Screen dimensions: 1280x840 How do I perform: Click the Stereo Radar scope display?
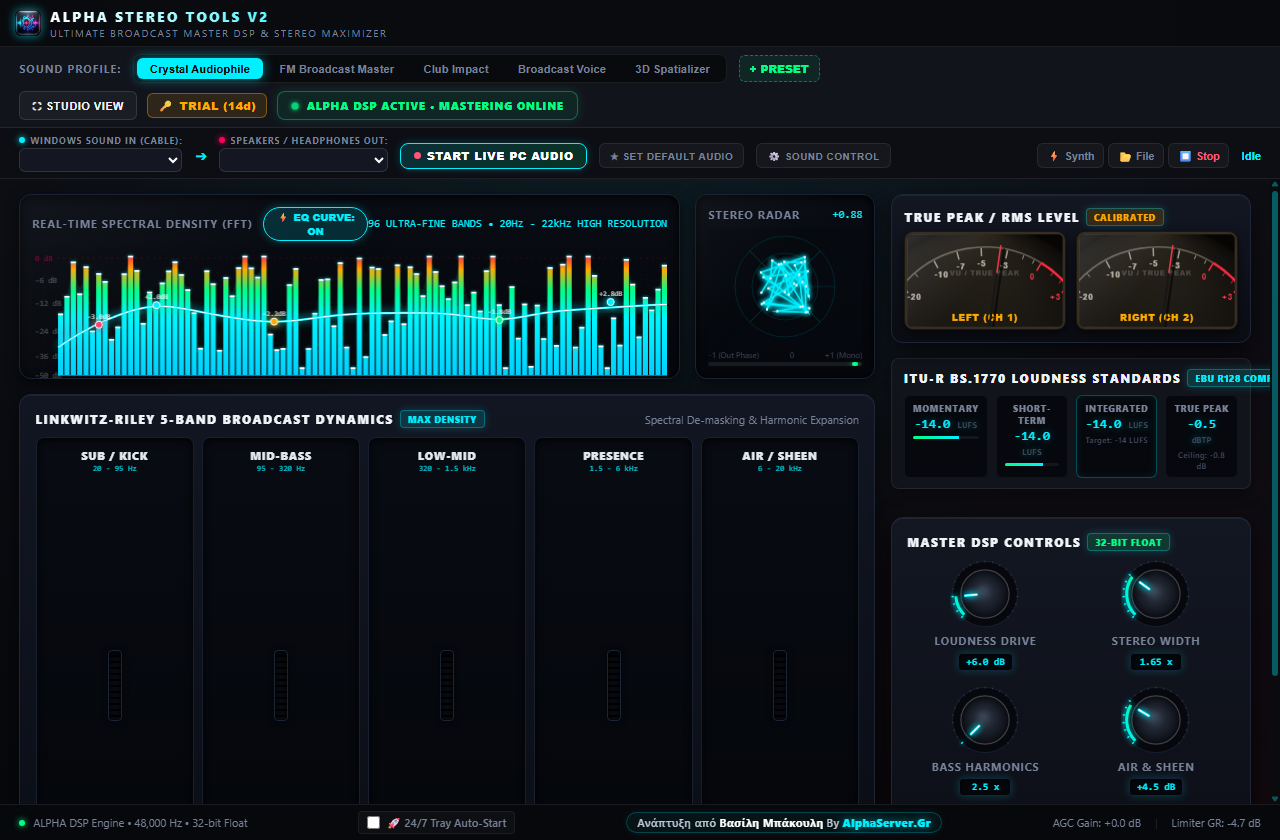pos(784,287)
